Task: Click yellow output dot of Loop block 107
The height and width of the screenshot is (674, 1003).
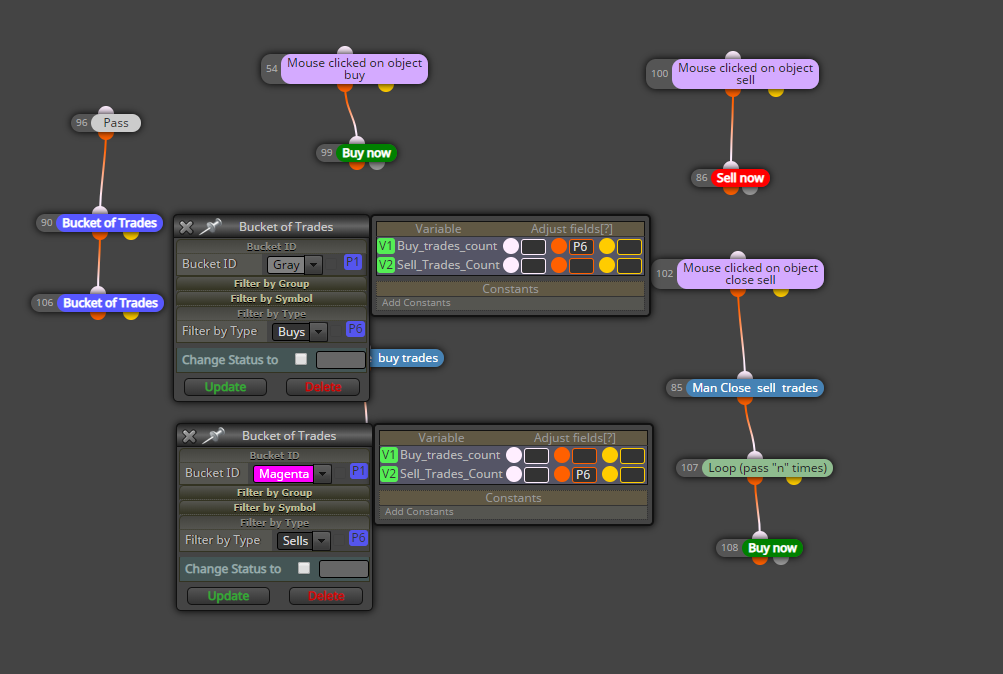Action: pyautogui.click(x=794, y=480)
